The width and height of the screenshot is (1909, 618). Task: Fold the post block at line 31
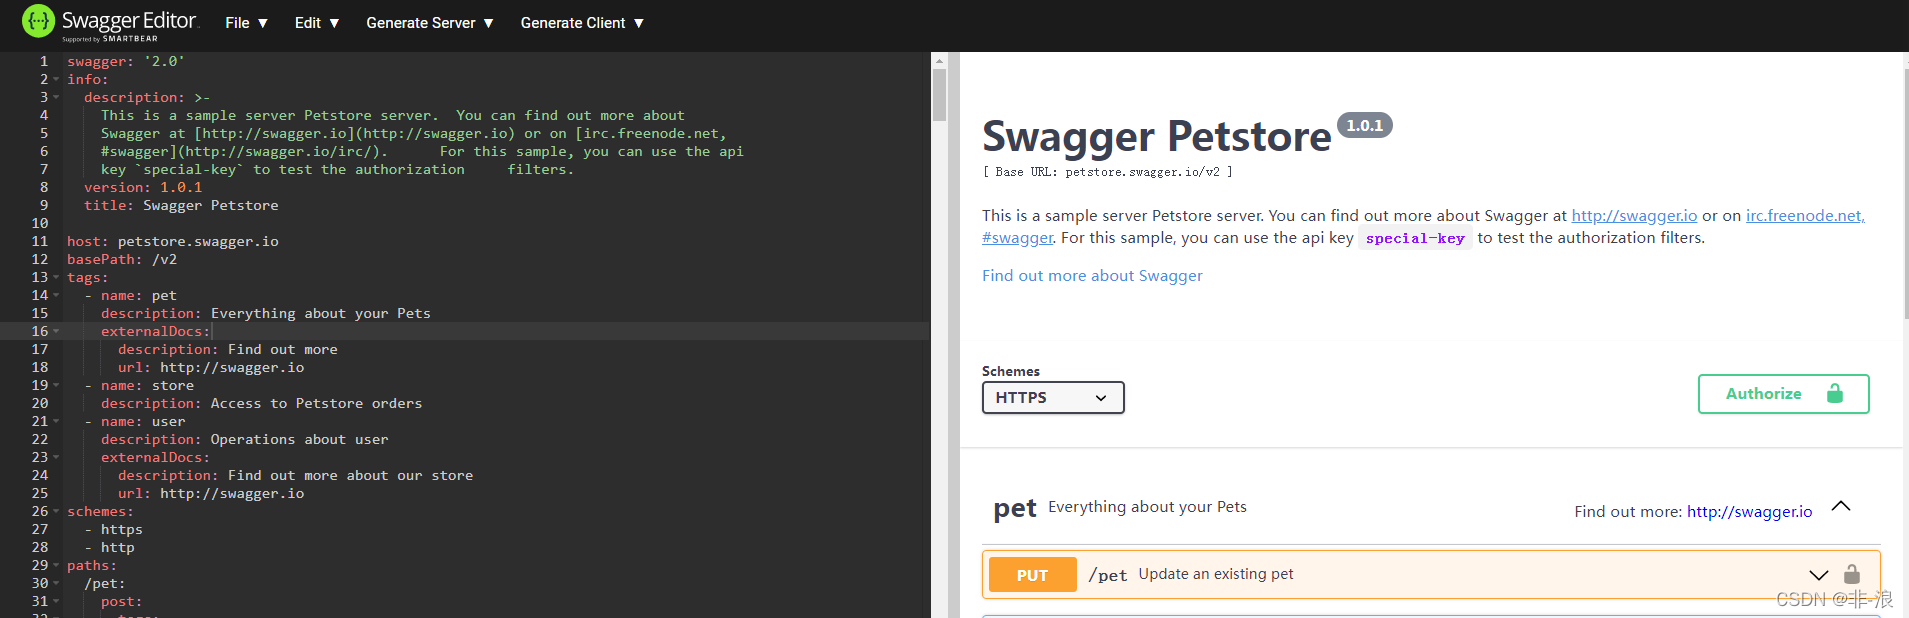pos(56,601)
